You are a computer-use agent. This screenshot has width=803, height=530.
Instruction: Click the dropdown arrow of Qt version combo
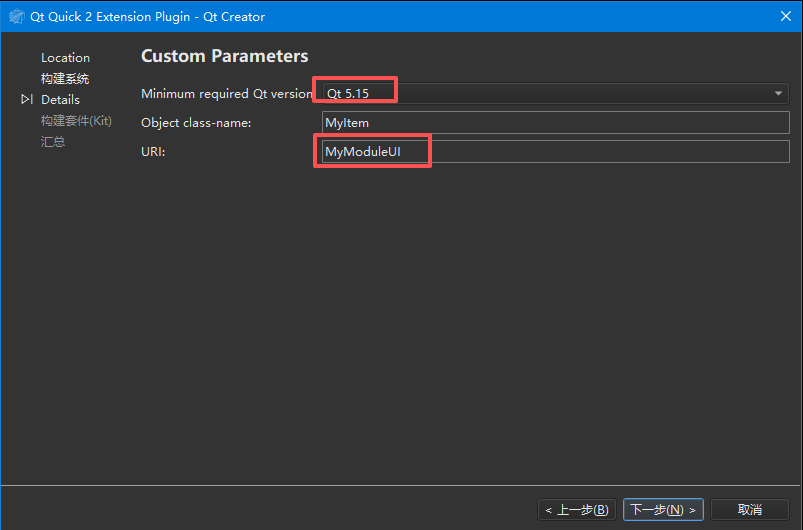(x=778, y=94)
